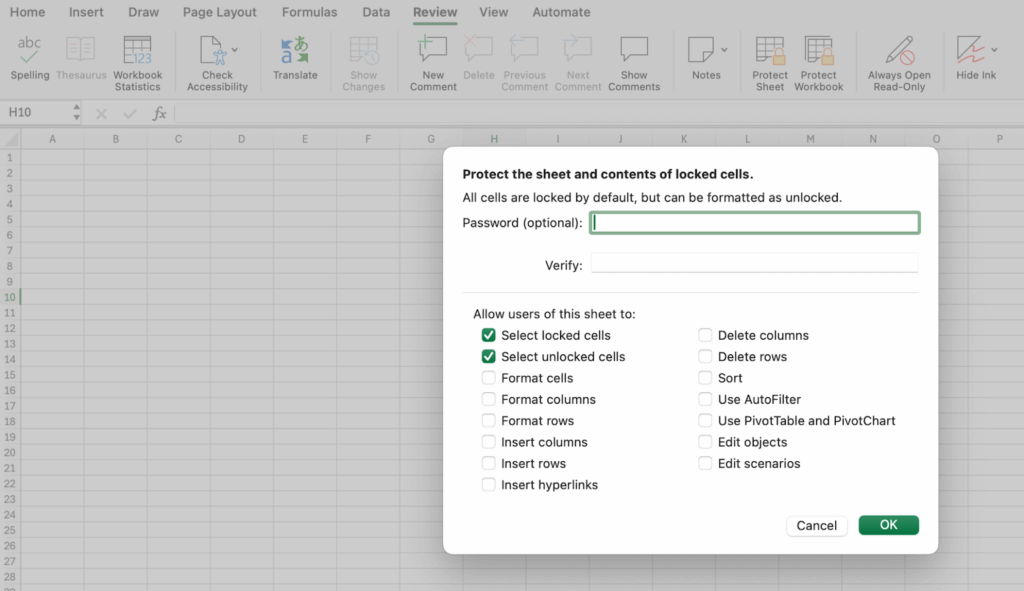Select row 20 header
1024x591 pixels.
coord(10,453)
